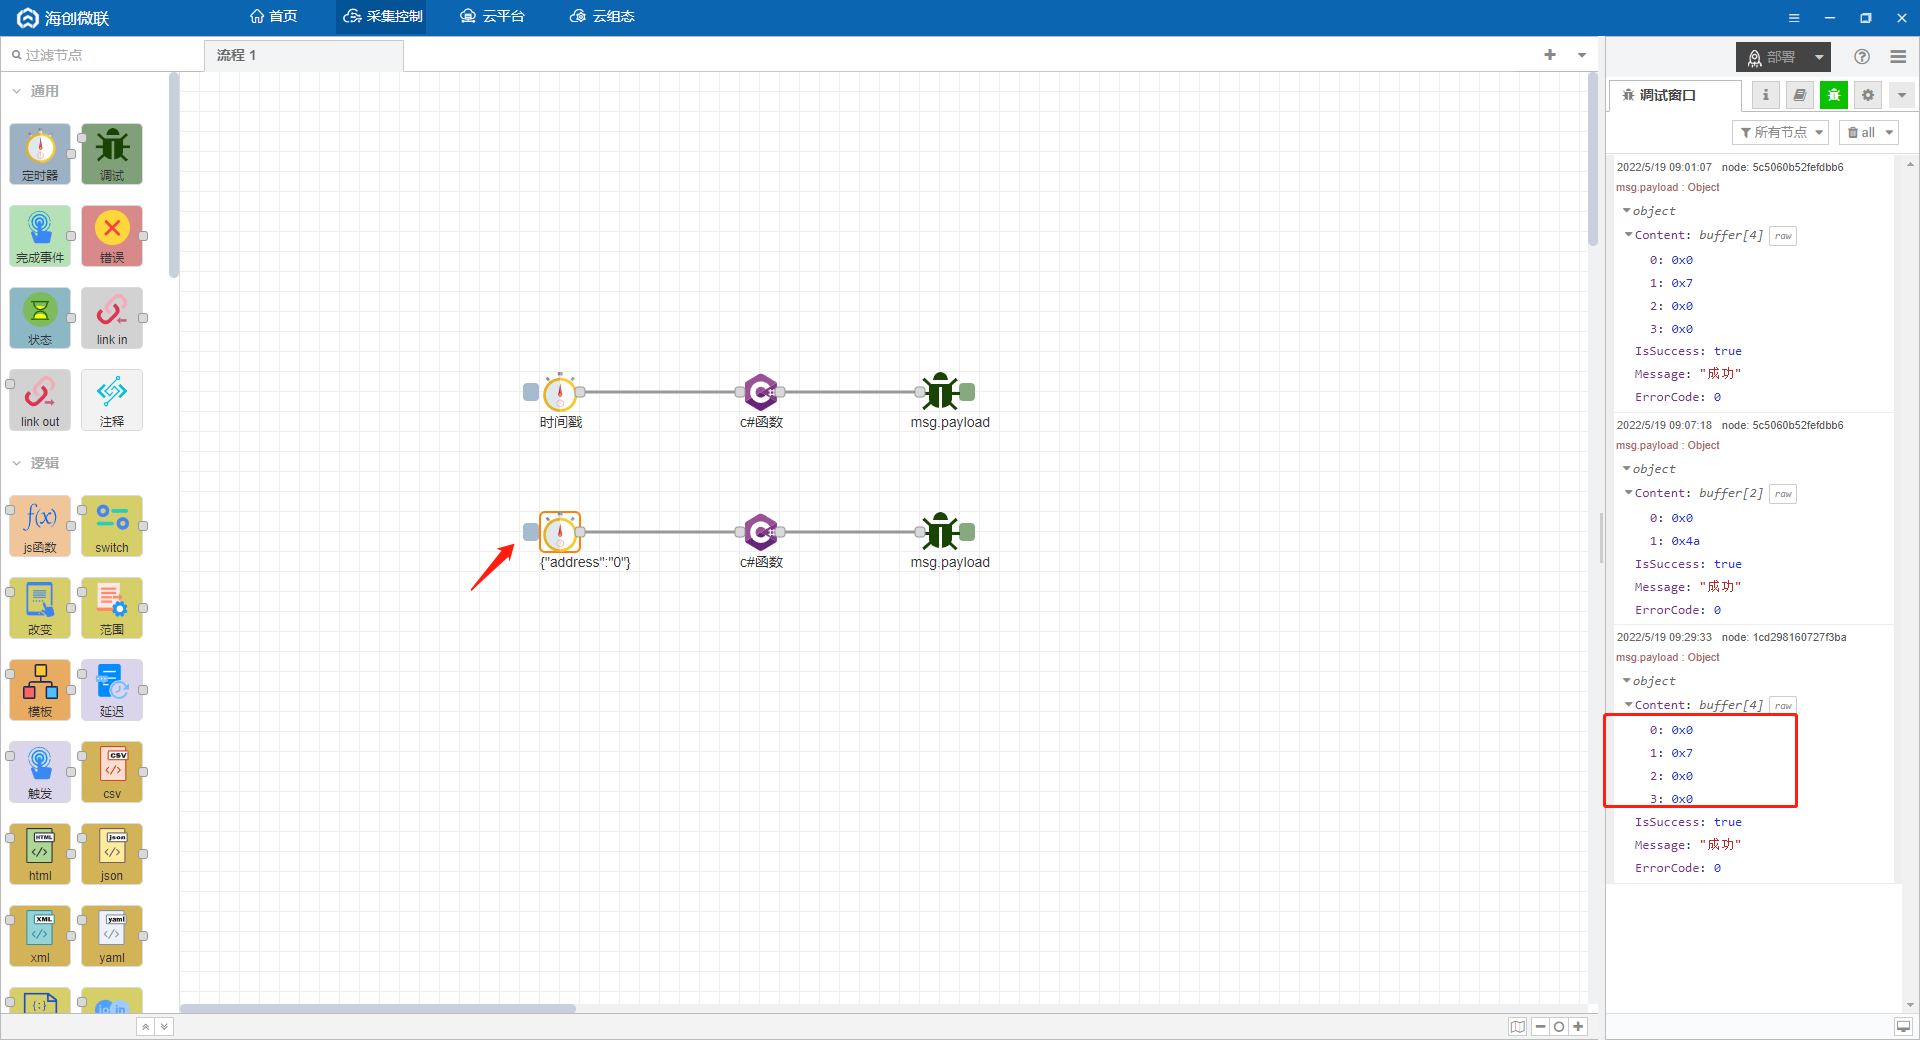The height and width of the screenshot is (1040, 1920).
Task: Select the 定时器 timer node in palette
Action: tap(40, 154)
